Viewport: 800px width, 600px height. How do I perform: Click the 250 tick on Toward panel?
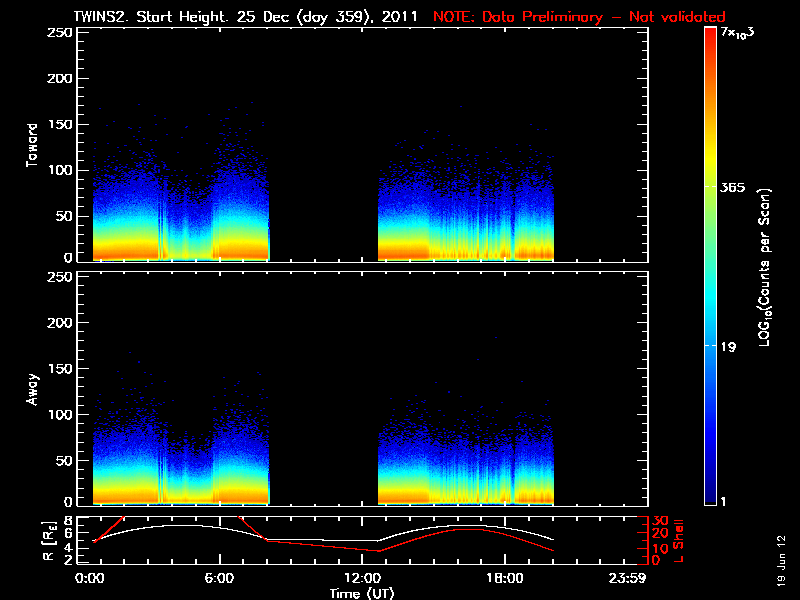pyautogui.click(x=62, y=33)
